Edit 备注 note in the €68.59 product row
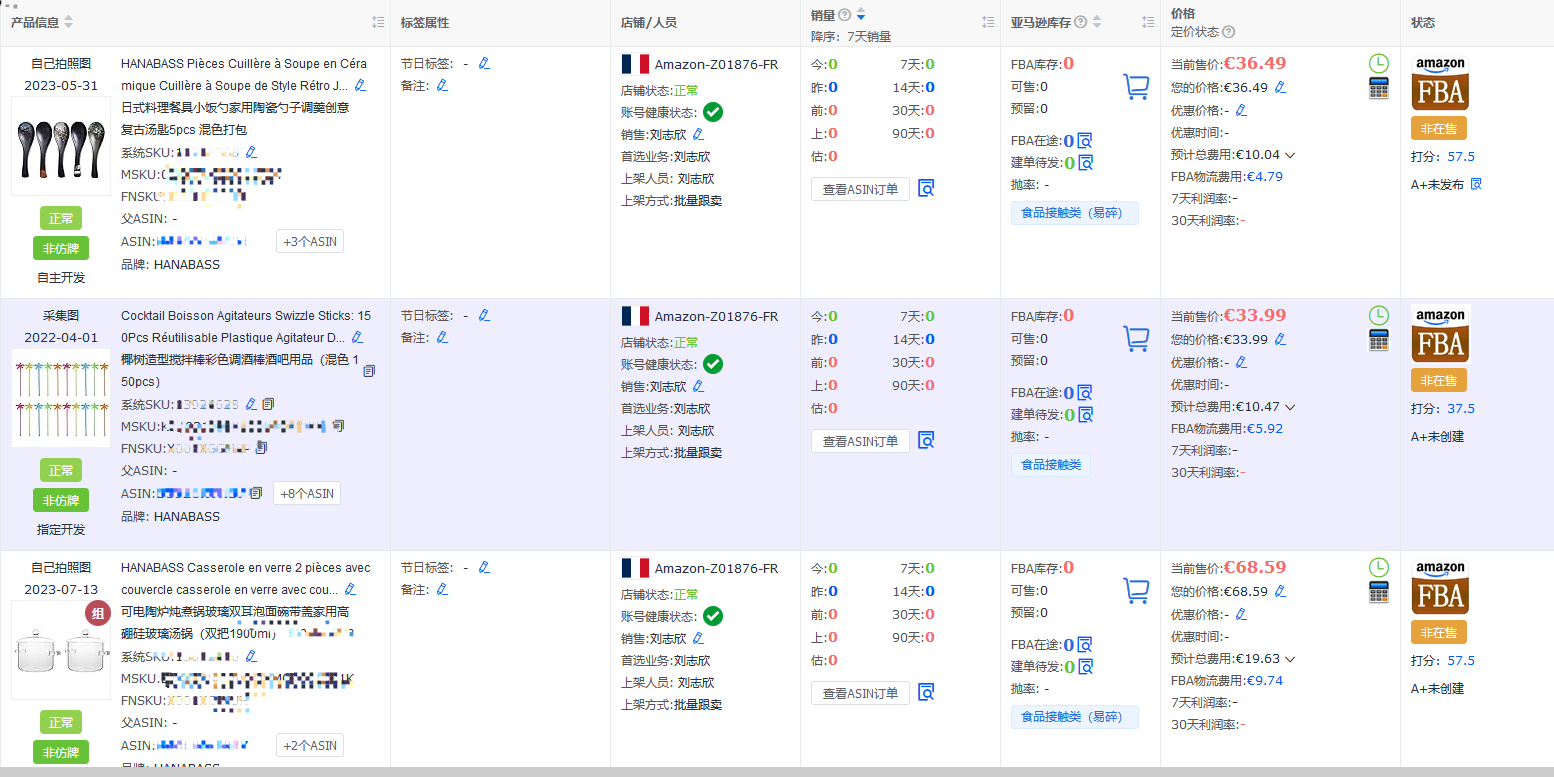1554x777 pixels. [x=442, y=589]
